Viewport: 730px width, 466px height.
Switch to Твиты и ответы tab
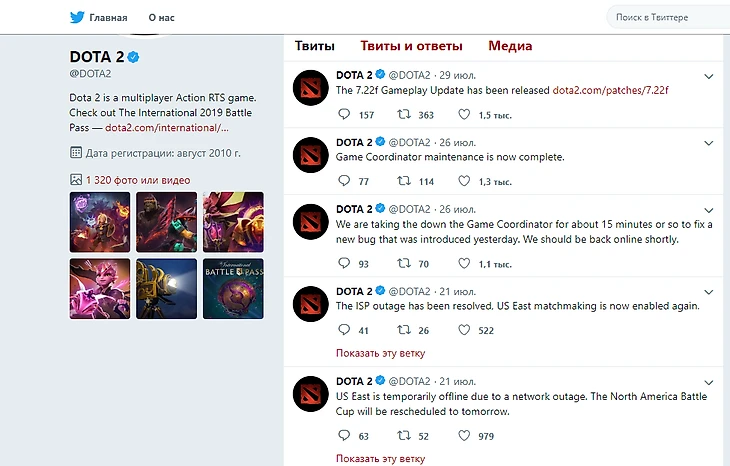point(411,46)
